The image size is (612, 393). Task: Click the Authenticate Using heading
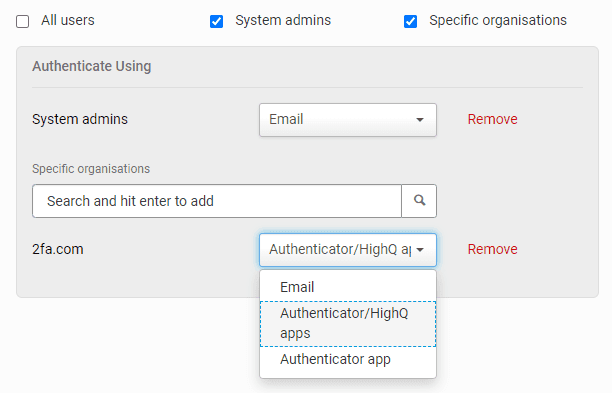[x=92, y=66]
